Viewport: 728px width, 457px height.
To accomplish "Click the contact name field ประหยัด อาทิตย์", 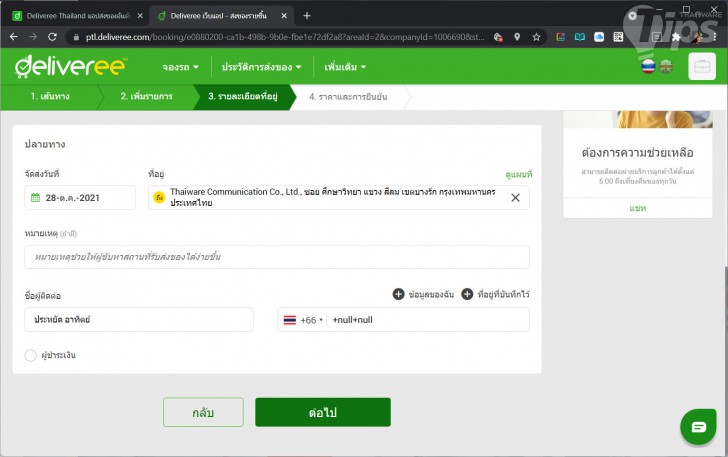I will pos(139,320).
